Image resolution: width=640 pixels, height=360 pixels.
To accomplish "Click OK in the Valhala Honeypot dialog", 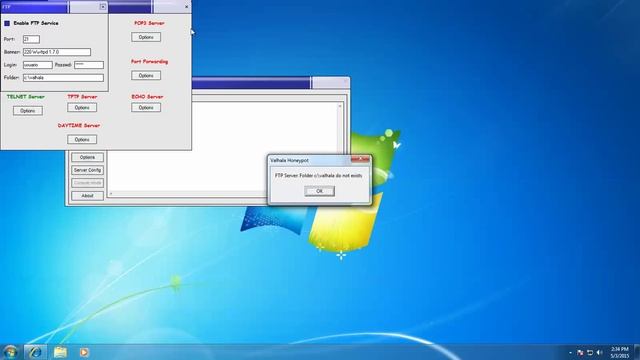I will [320, 191].
